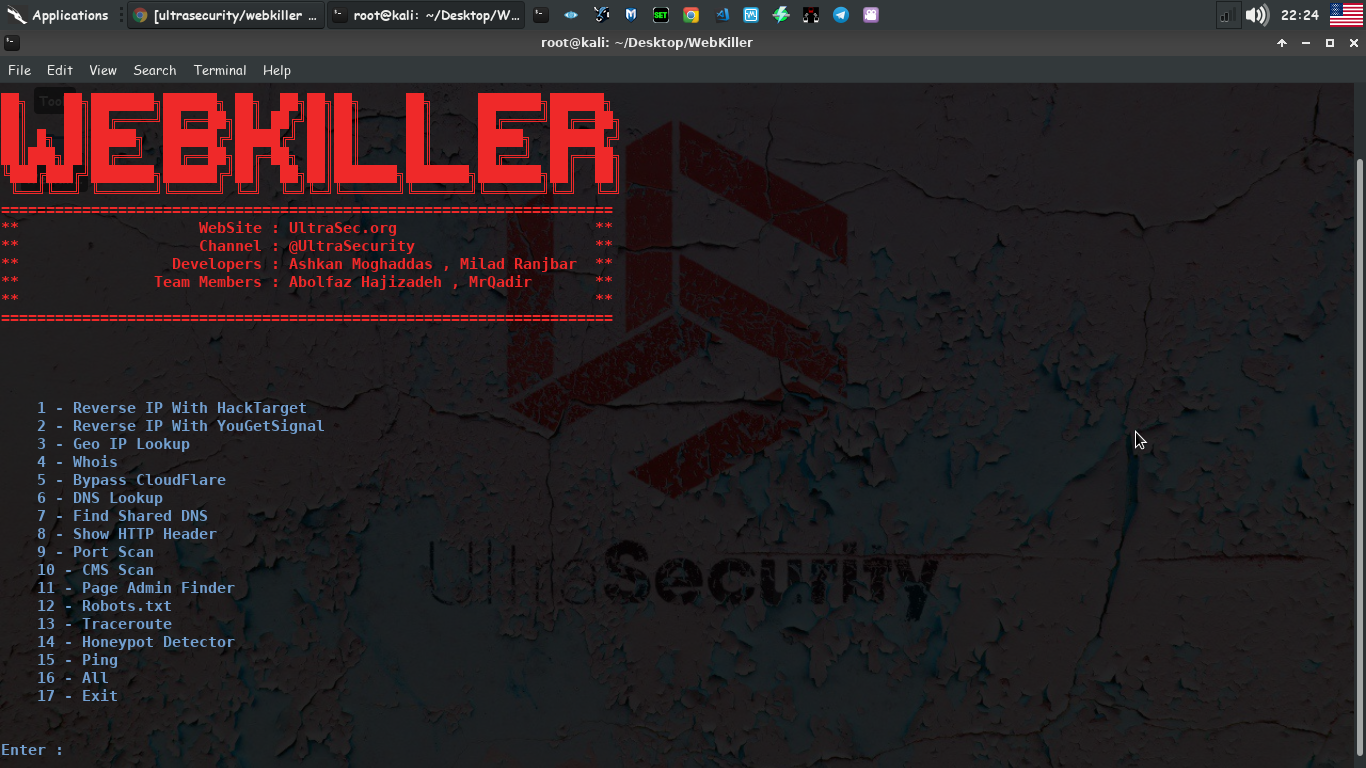Viewport: 1366px width, 768px height.
Task: Click the option '4 - Whois'
Action: click(77, 462)
